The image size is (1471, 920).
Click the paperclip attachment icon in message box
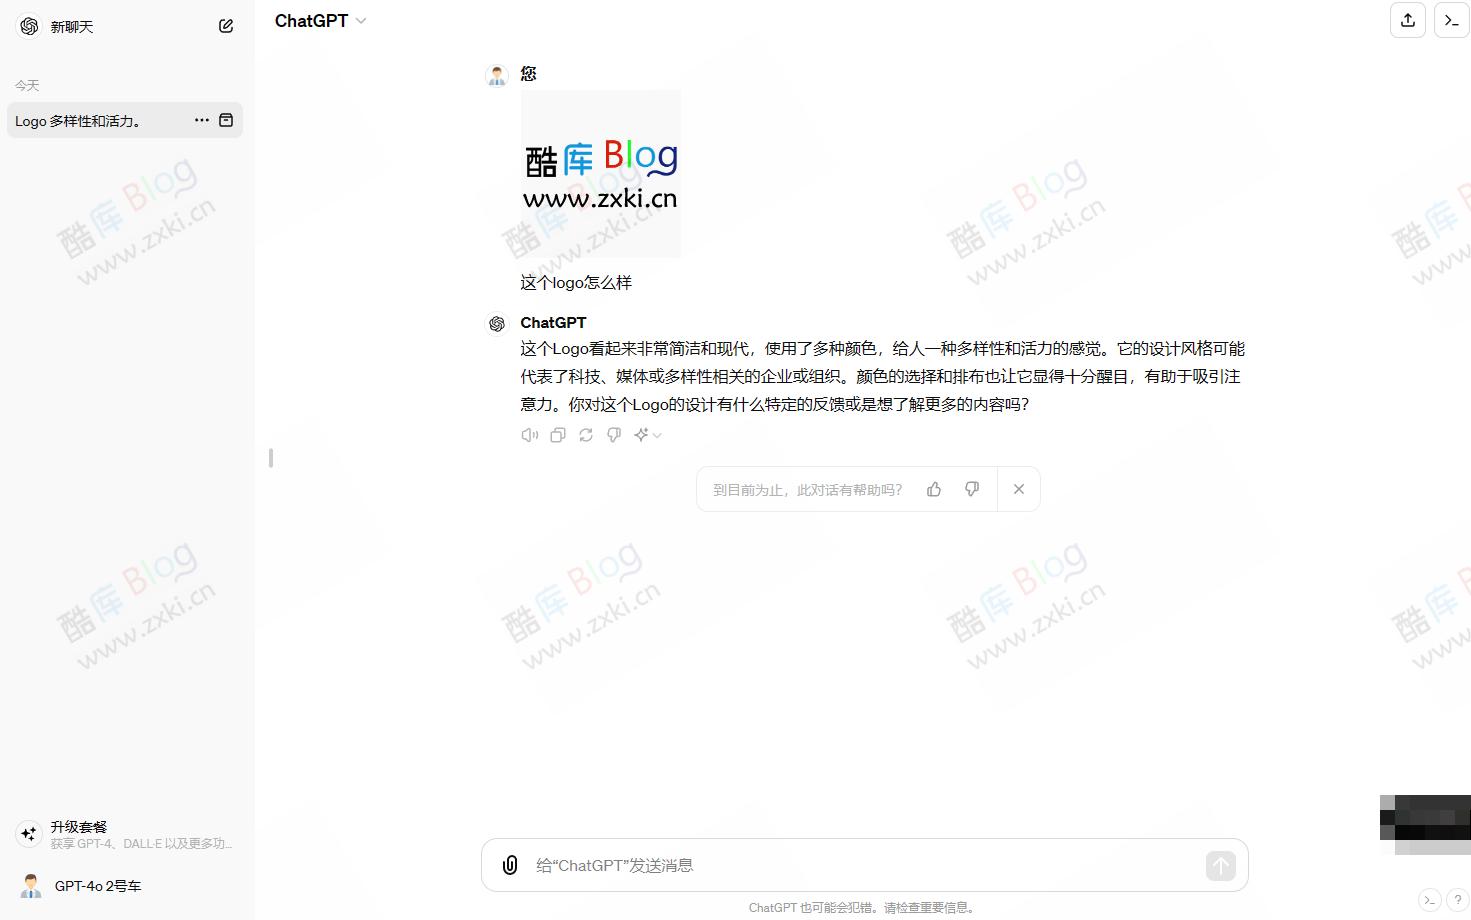click(510, 865)
